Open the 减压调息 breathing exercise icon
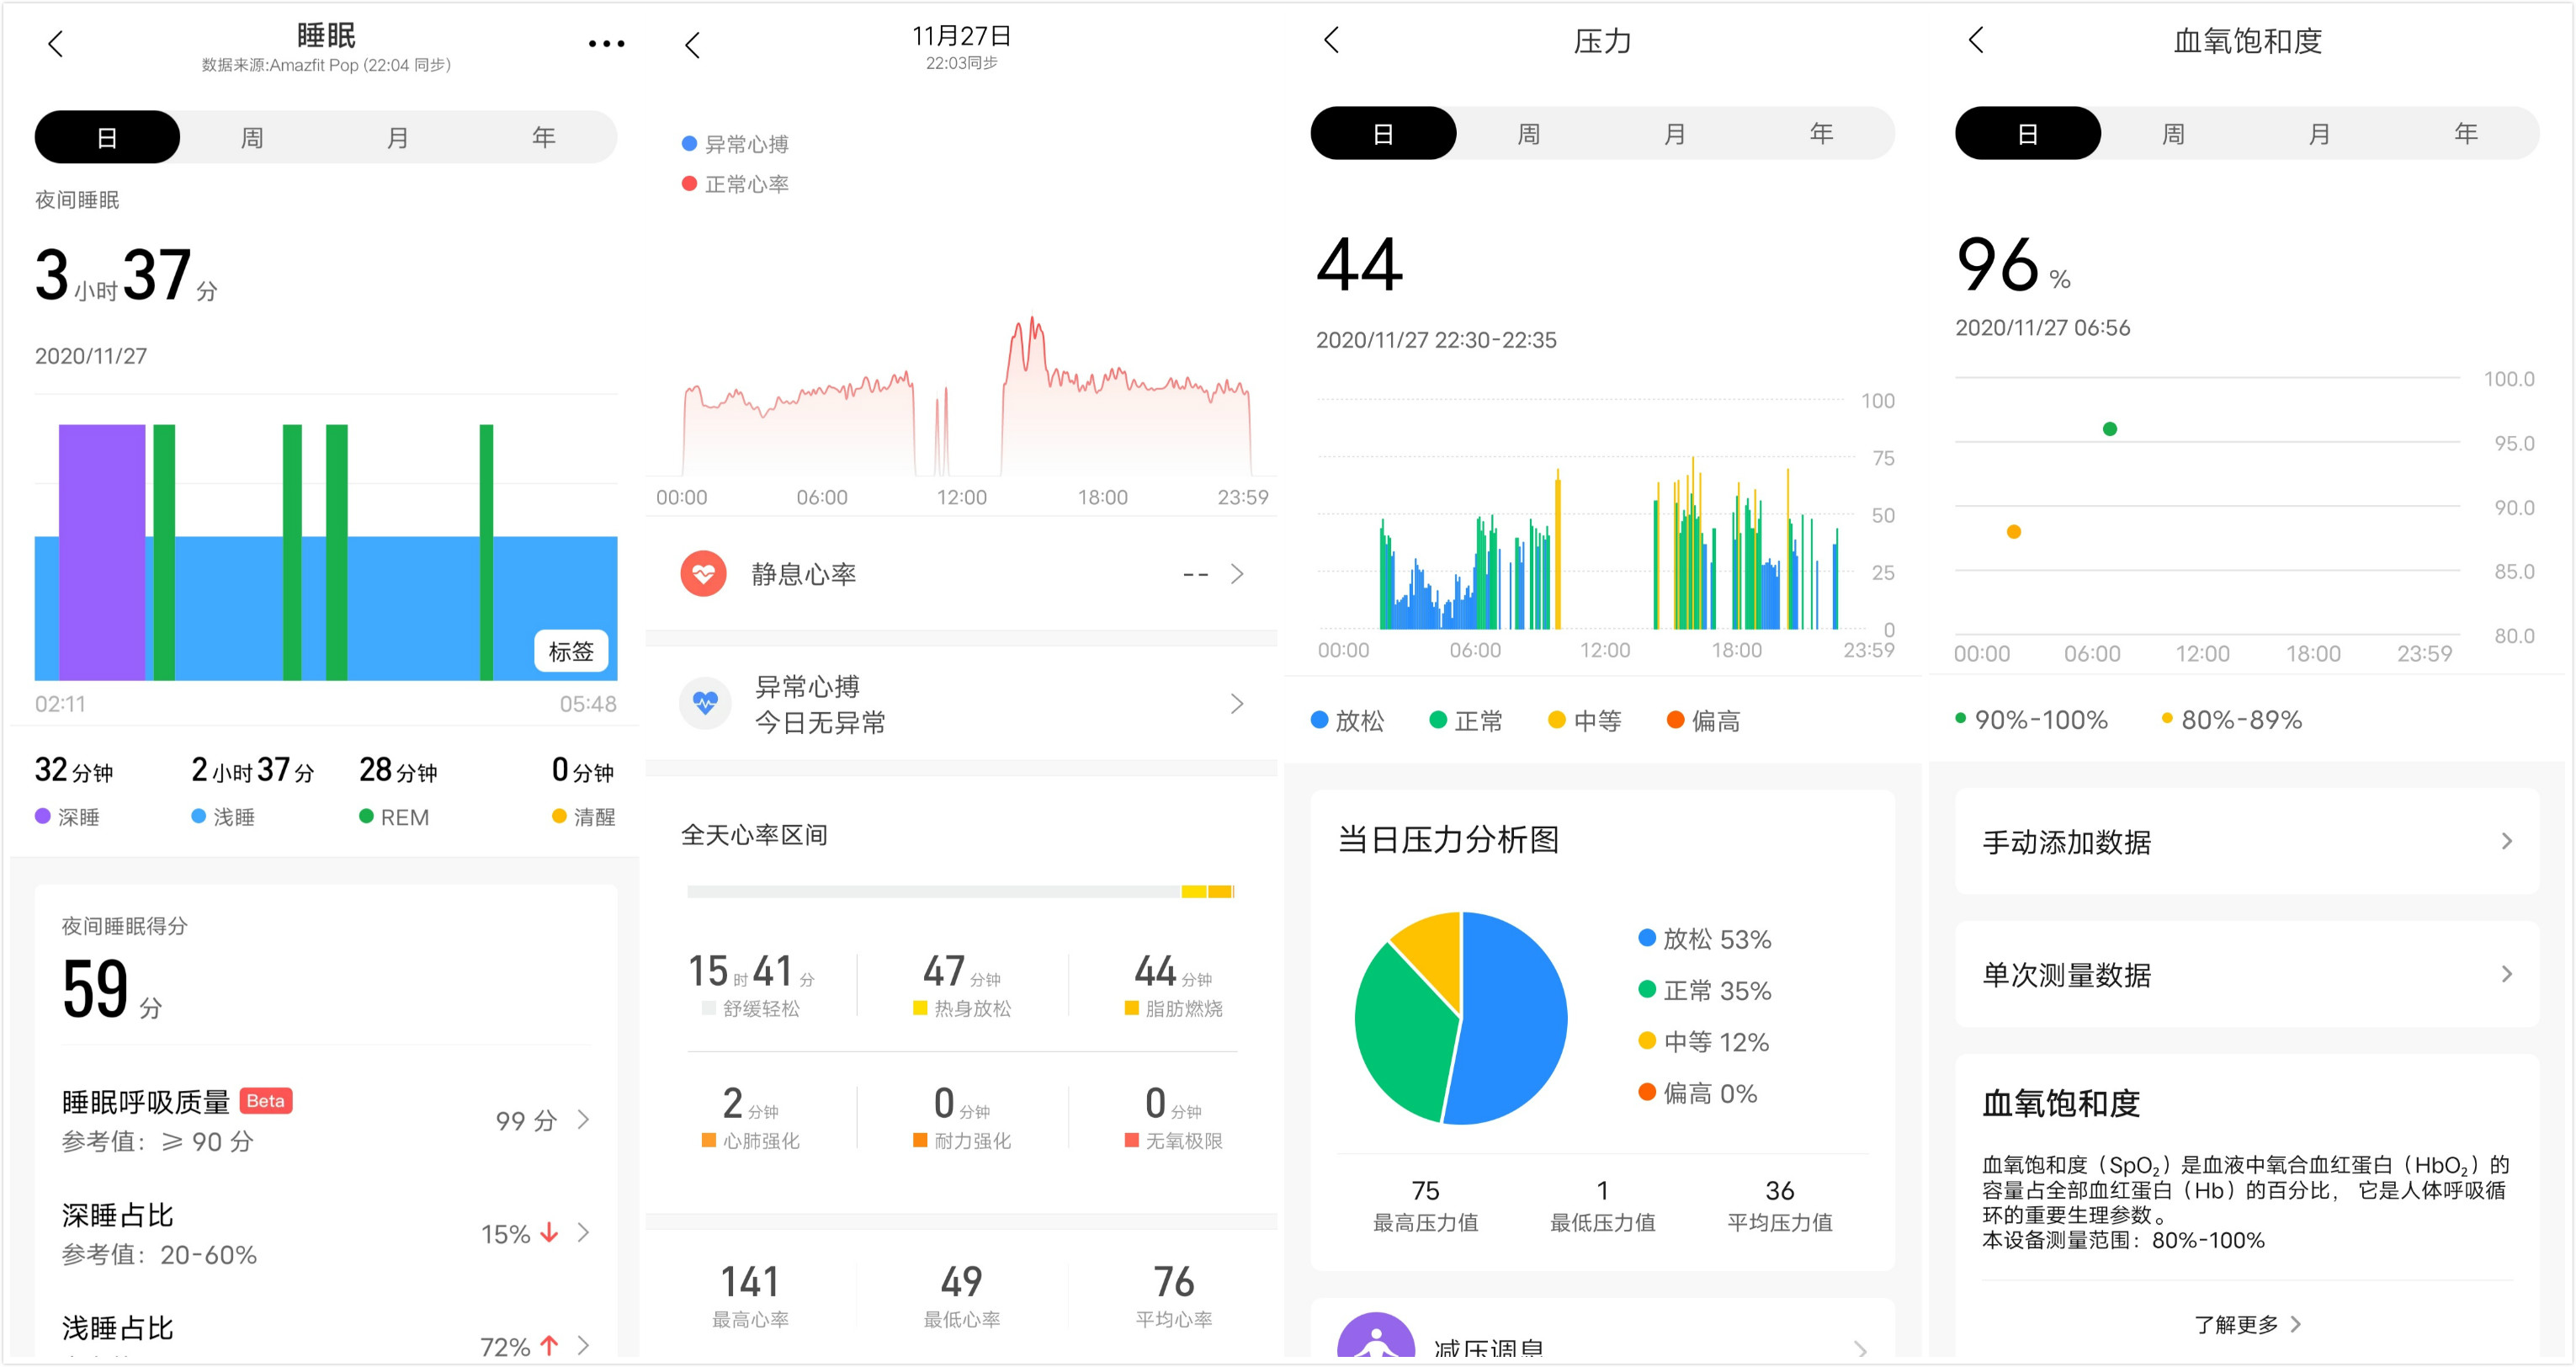2576x1367 pixels. (1377, 1340)
